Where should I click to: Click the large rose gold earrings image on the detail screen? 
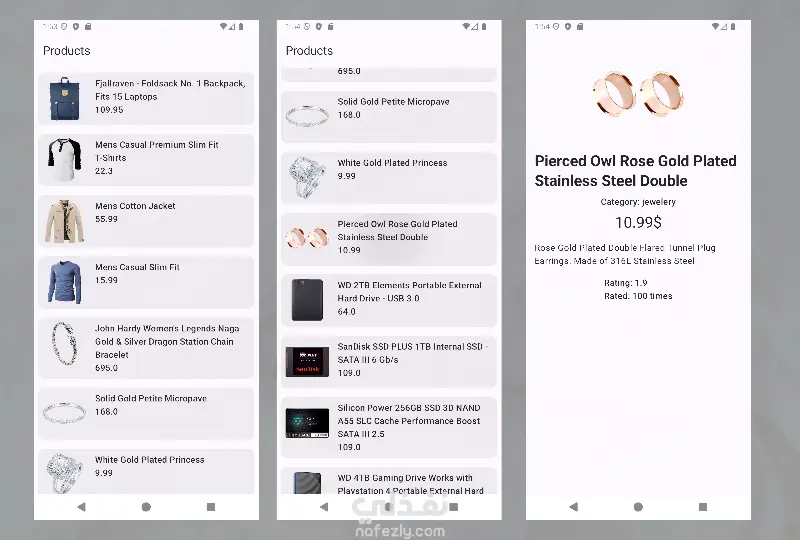click(x=638, y=94)
